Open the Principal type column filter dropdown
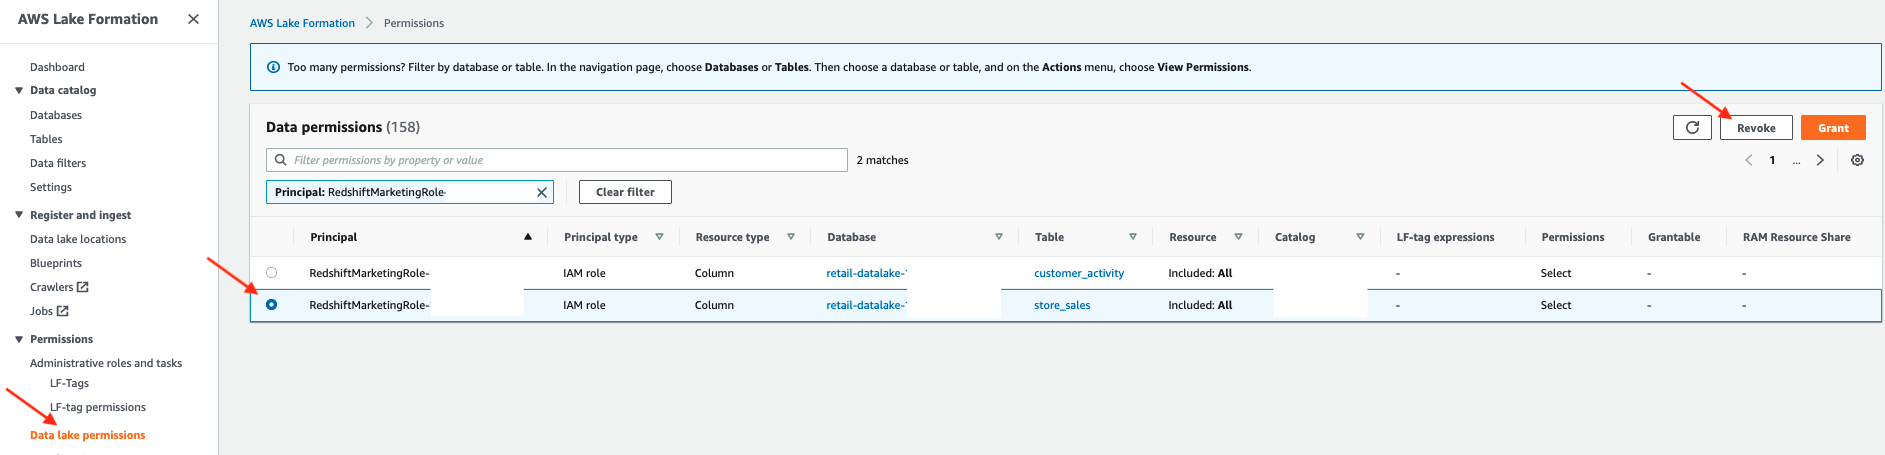The image size is (1885, 455). coord(659,237)
